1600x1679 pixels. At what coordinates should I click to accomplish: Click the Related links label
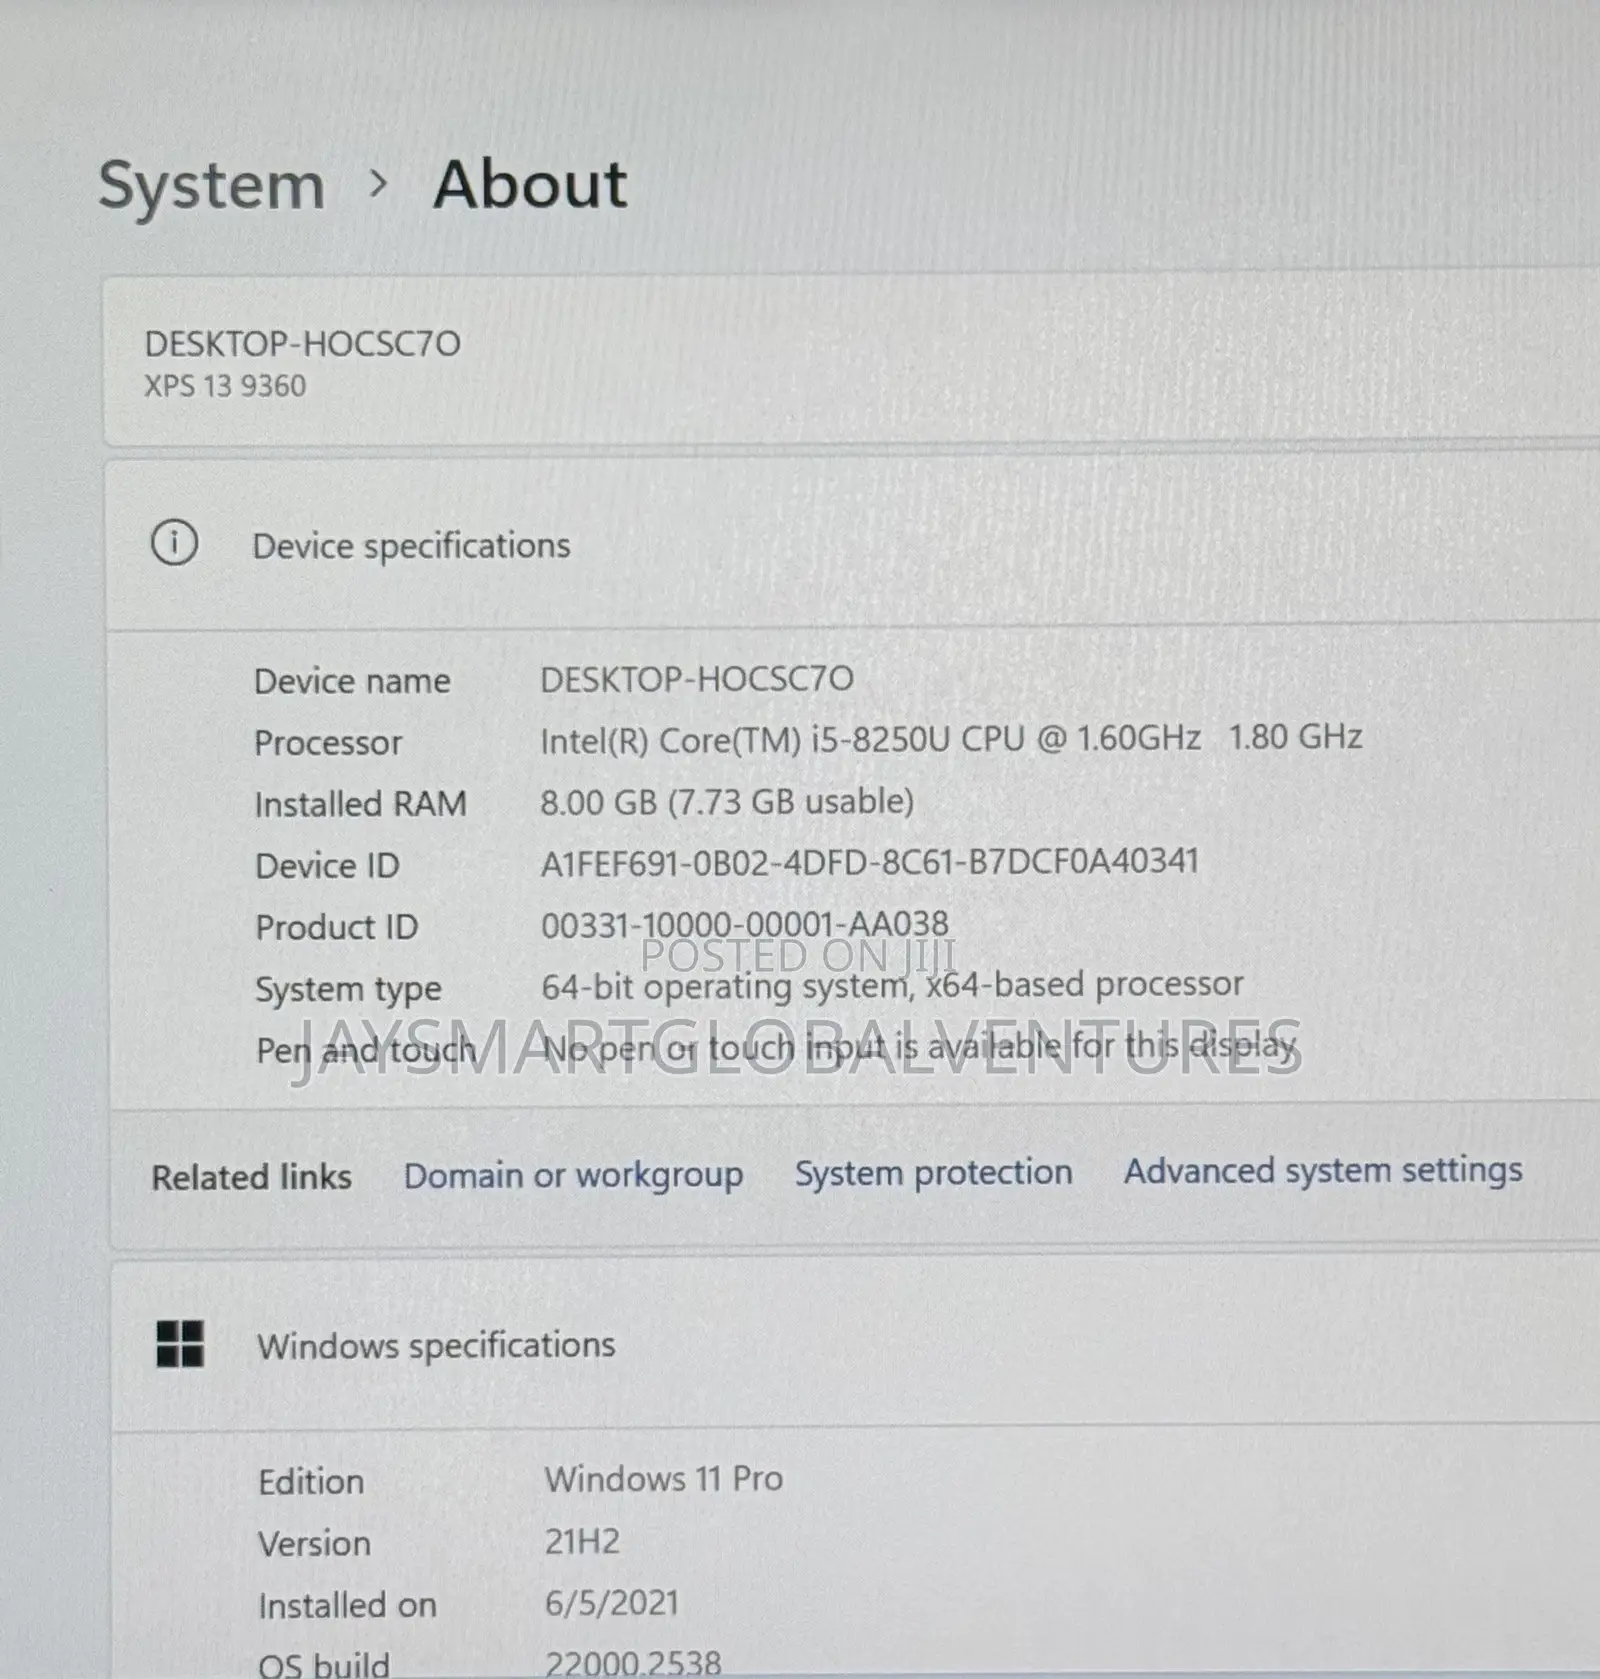pos(251,1177)
